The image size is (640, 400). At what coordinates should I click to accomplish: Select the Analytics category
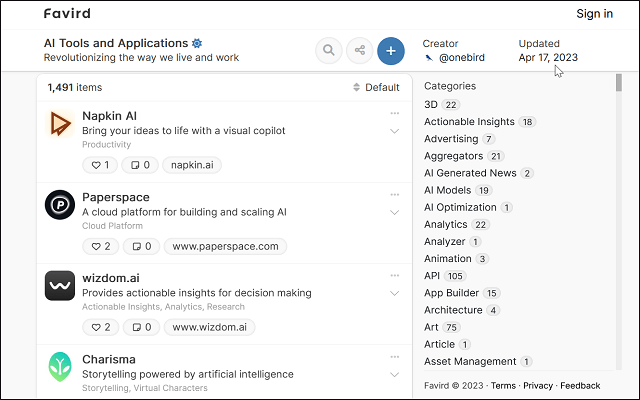click(x=445, y=225)
